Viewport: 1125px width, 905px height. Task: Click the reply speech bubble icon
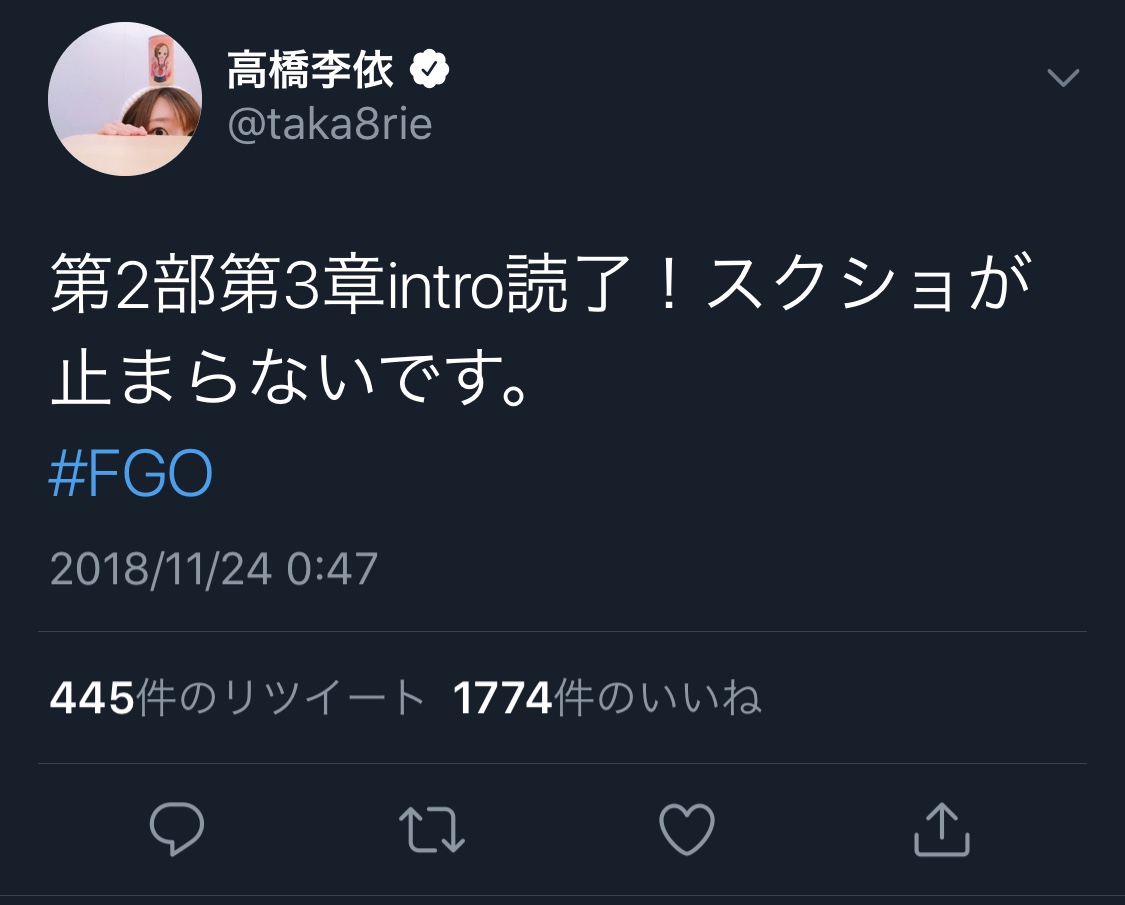[x=177, y=830]
